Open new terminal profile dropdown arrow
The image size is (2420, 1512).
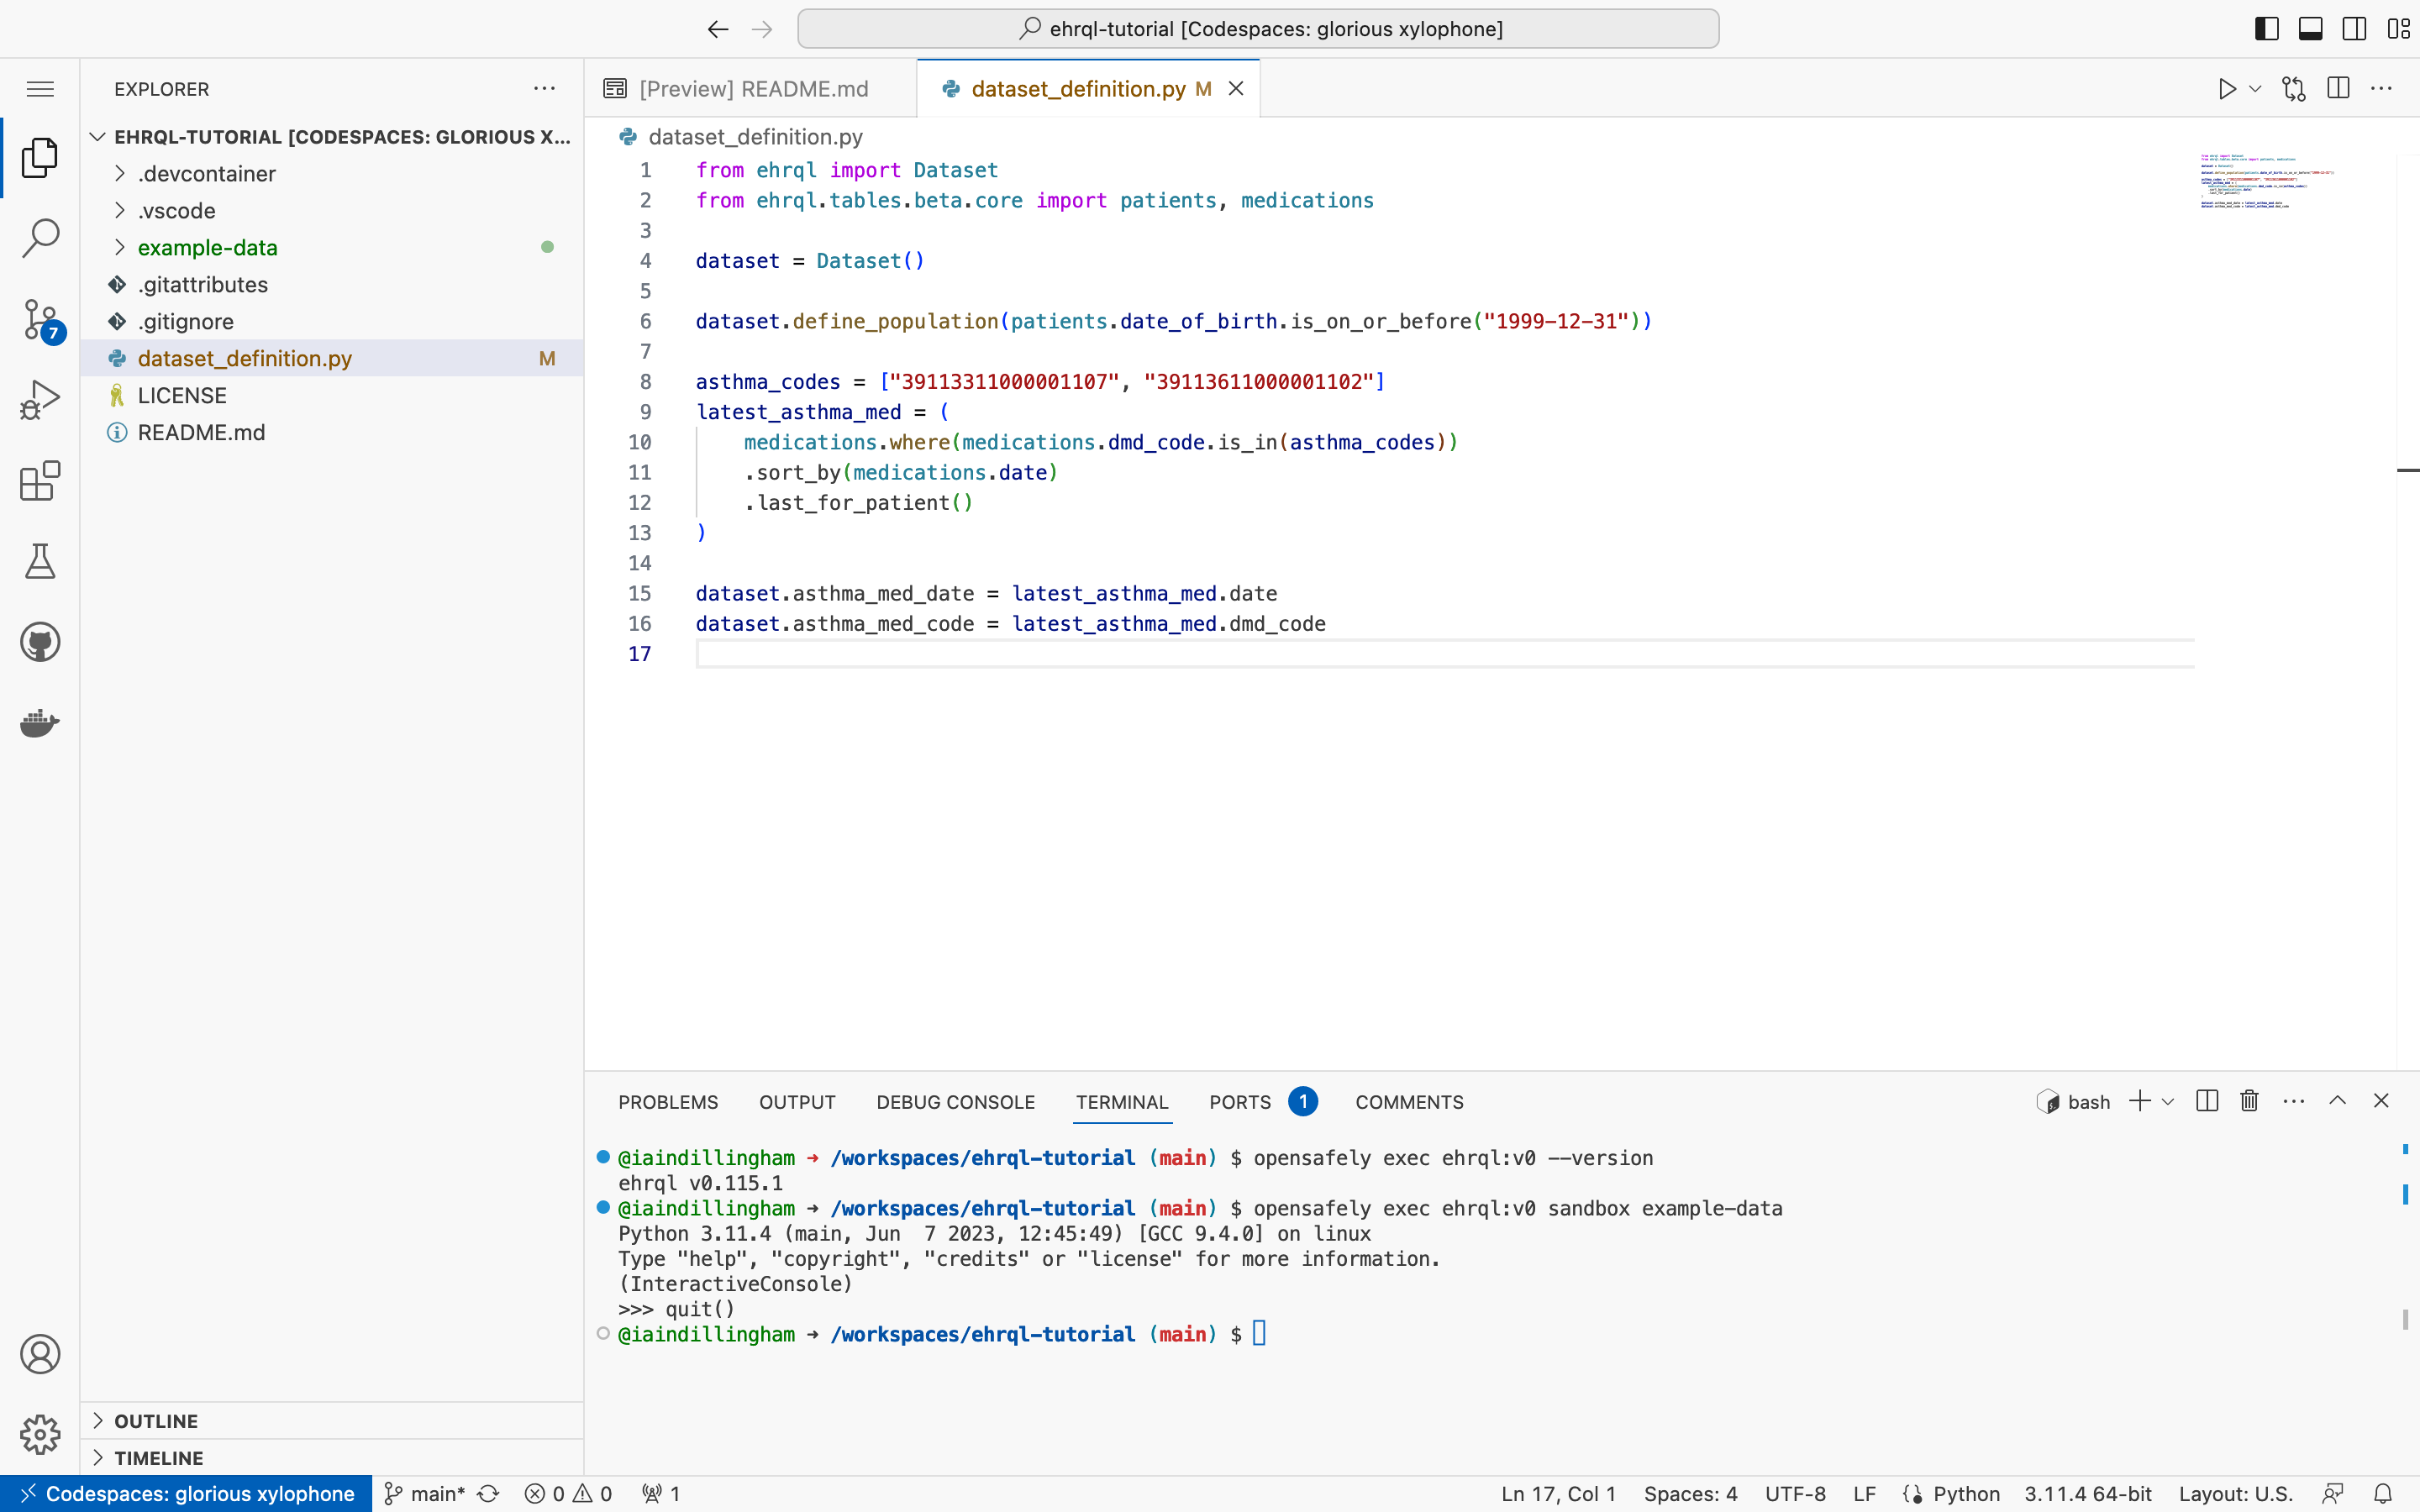pyautogui.click(x=2168, y=1102)
